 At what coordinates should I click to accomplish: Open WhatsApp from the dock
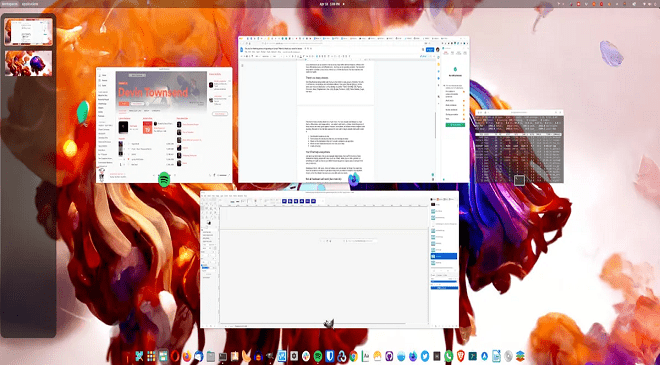[449, 356]
